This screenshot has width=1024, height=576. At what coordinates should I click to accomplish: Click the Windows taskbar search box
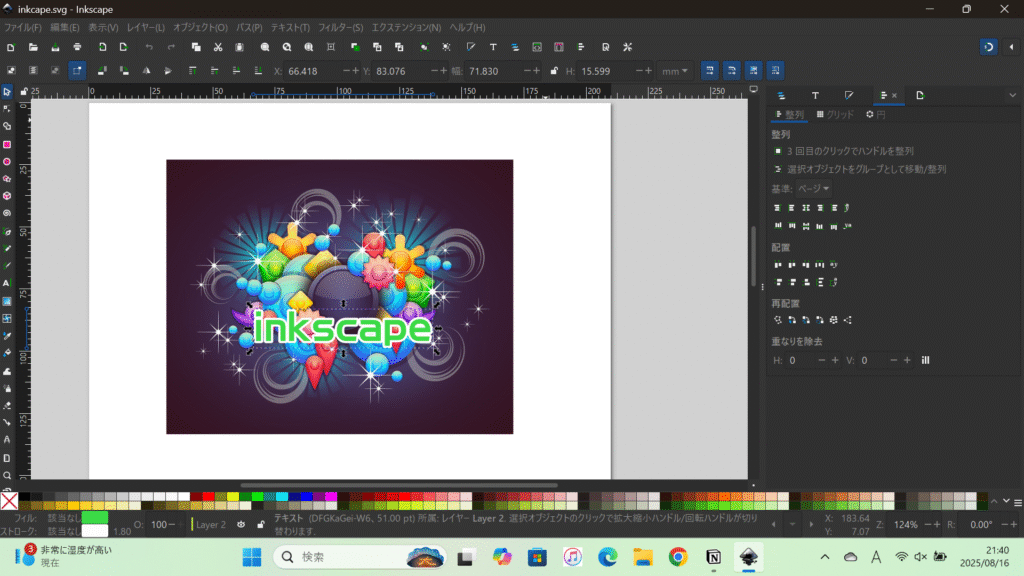pyautogui.click(x=340, y=557)
